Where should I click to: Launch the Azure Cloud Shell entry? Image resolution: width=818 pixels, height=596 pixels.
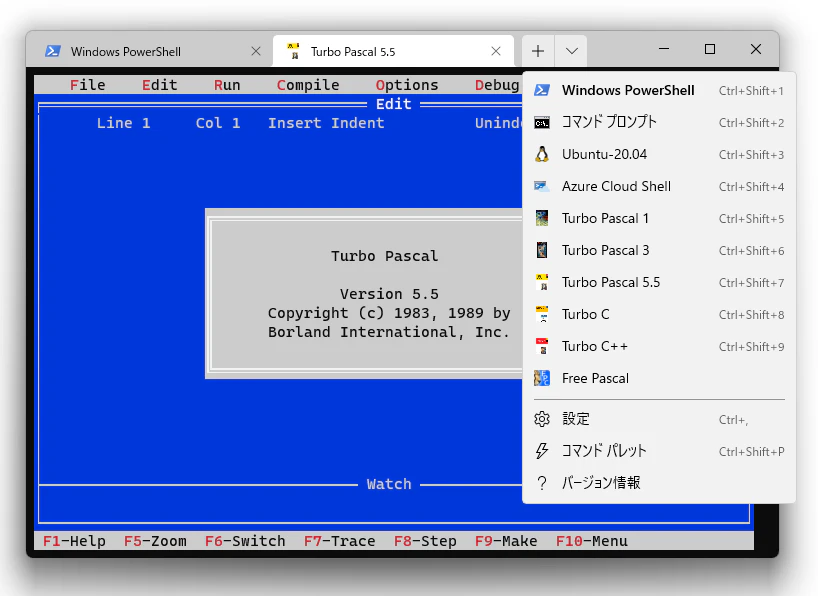point(659,186)
